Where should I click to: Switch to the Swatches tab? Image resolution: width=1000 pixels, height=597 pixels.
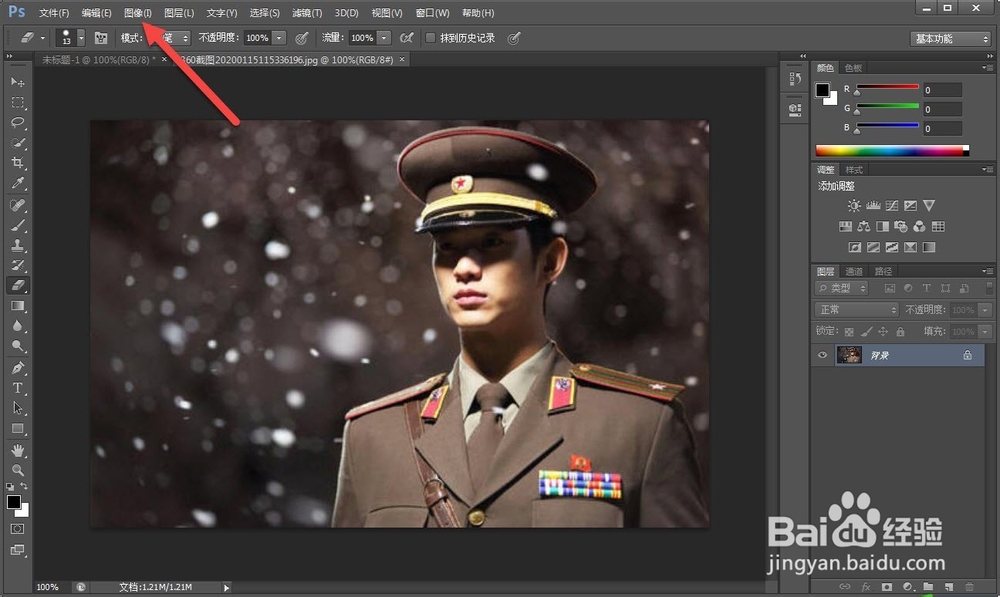[x=853, y=68]
